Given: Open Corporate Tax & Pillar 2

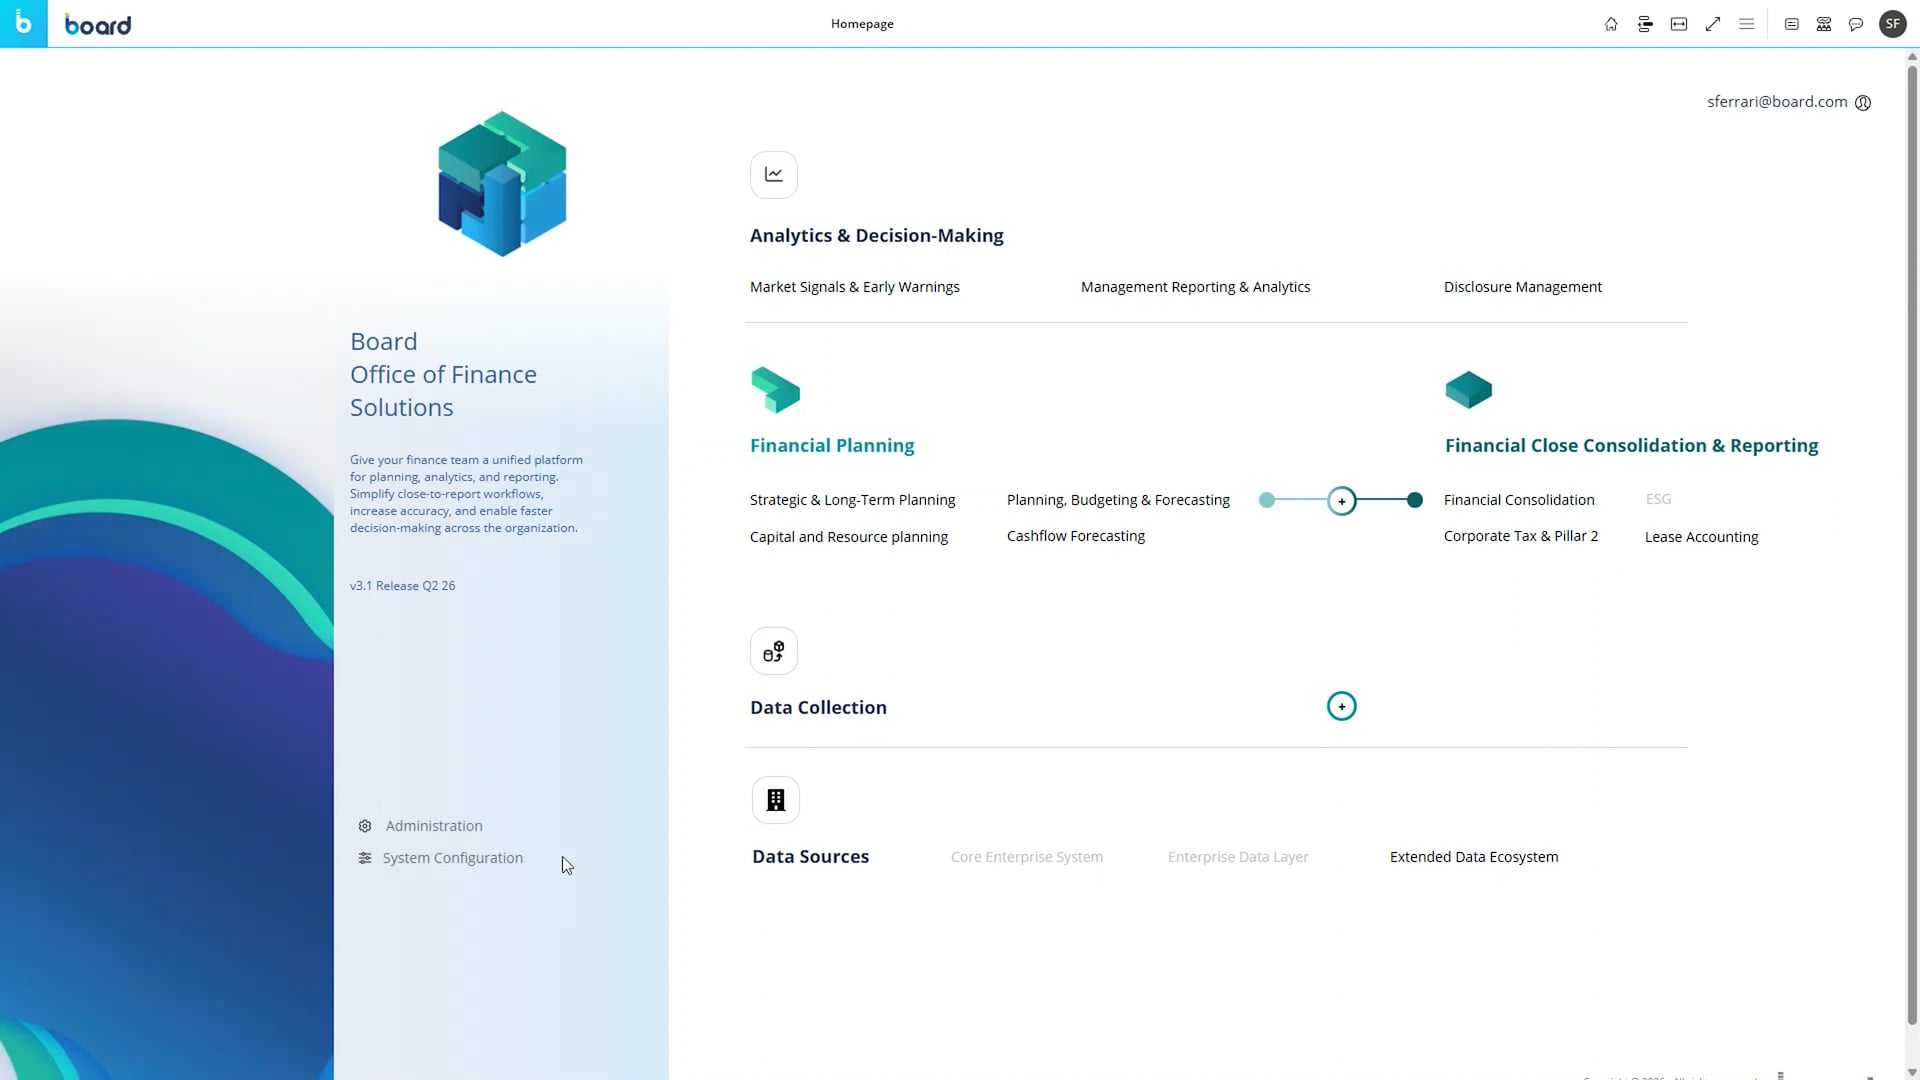Looking at the screenshot, I should [x=1521, y=536].
